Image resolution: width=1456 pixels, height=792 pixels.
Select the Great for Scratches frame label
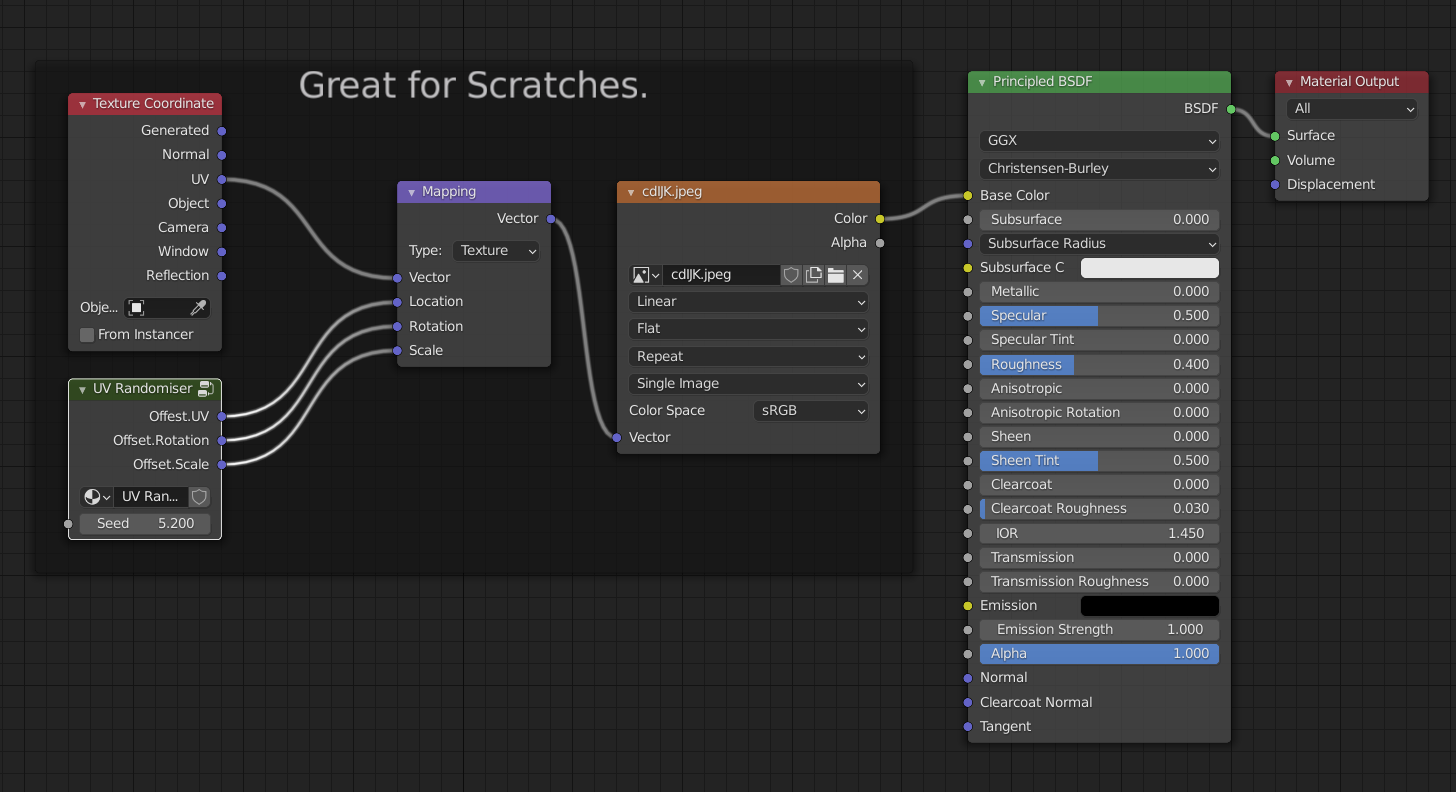[x=474, y=85]
